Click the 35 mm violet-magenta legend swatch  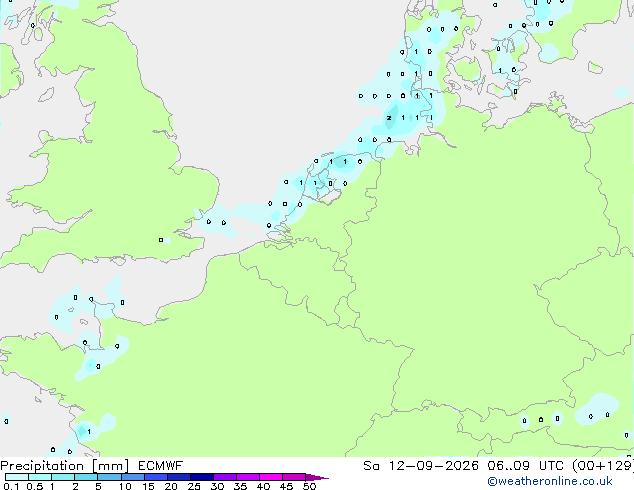coord(248,477)
